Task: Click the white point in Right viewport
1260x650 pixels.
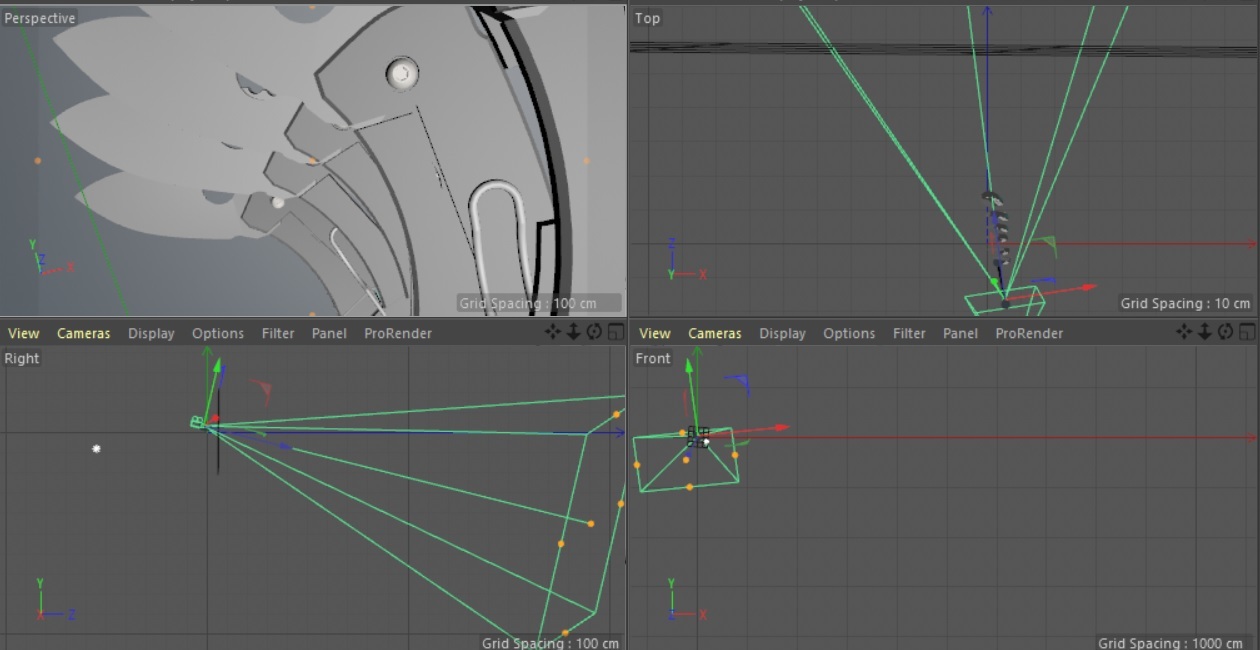Action: pos(96,449)
